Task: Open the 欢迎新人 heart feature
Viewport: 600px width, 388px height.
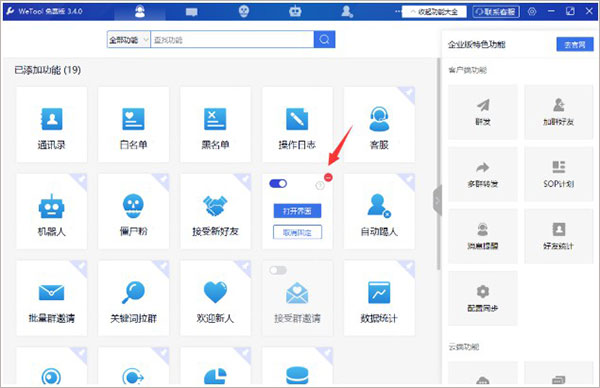Action: coord(215,298)
